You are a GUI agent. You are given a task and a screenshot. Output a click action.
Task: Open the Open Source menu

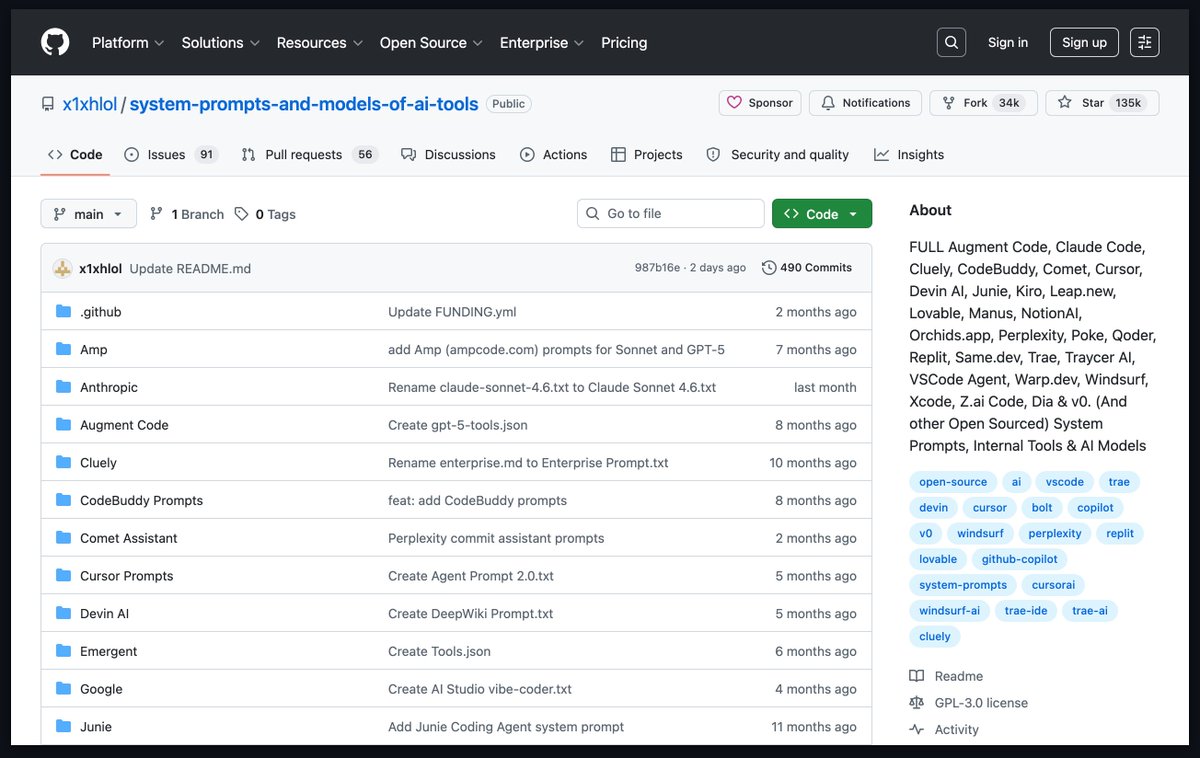pos(431,43)
